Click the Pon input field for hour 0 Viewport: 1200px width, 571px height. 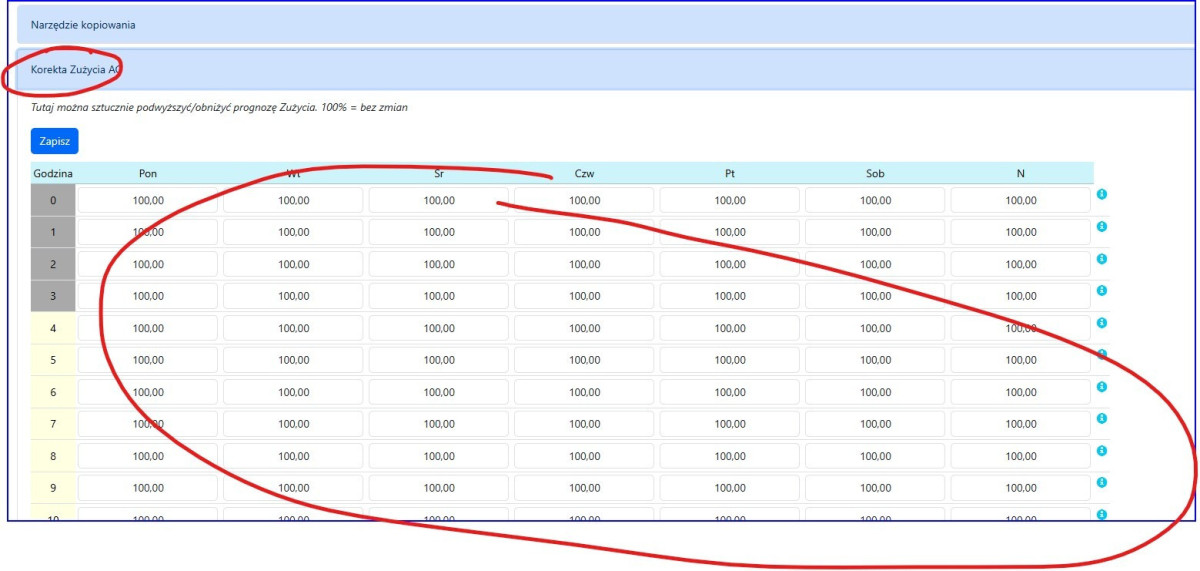point(148,200)
